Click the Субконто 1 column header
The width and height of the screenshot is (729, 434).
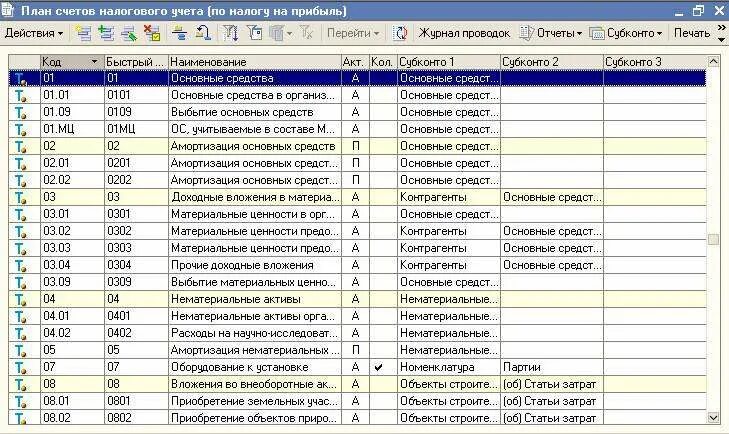coord(449,61)
